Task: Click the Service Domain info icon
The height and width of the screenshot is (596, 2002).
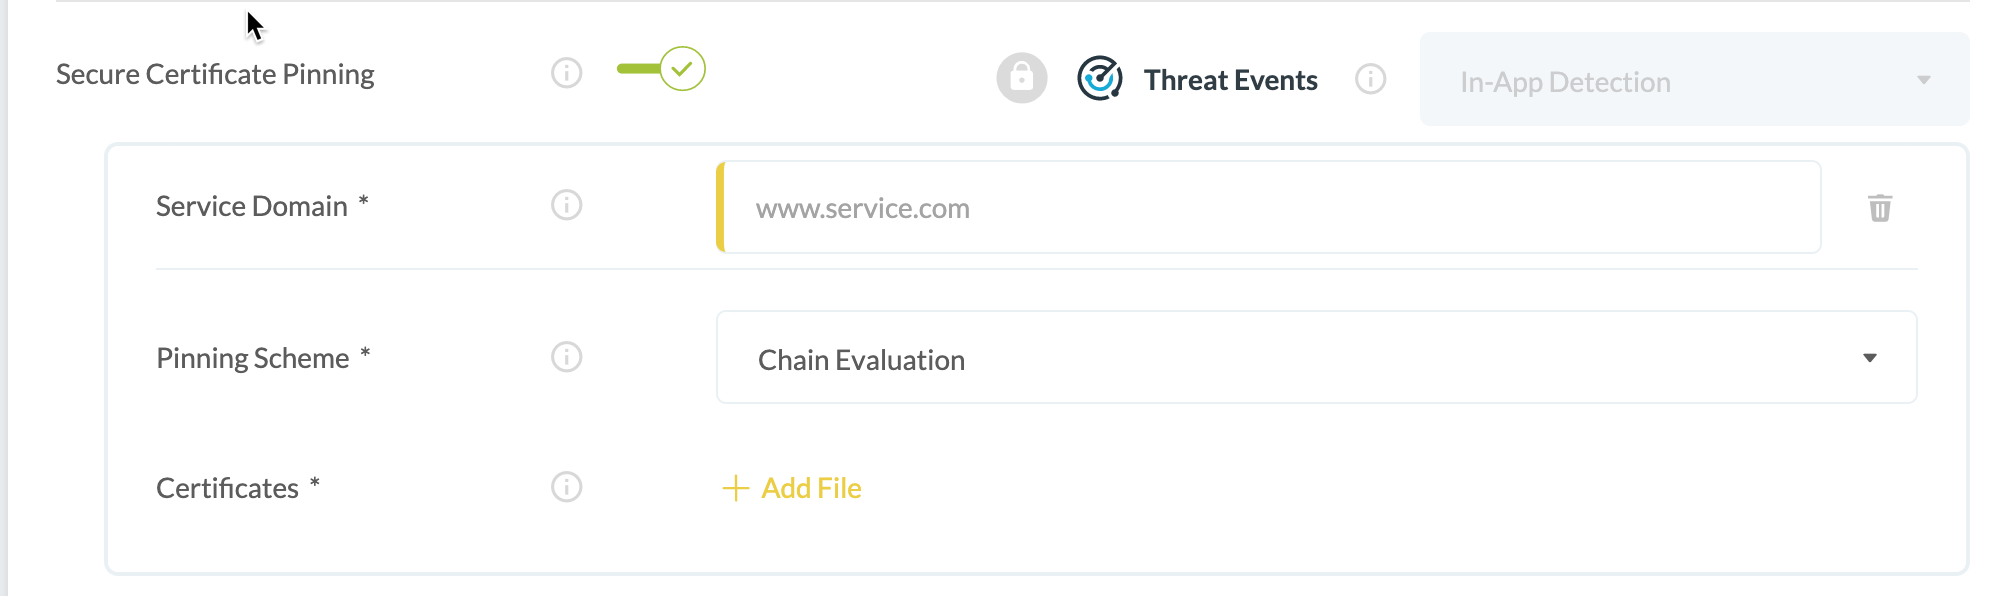Action: click(x=567, y=205)
